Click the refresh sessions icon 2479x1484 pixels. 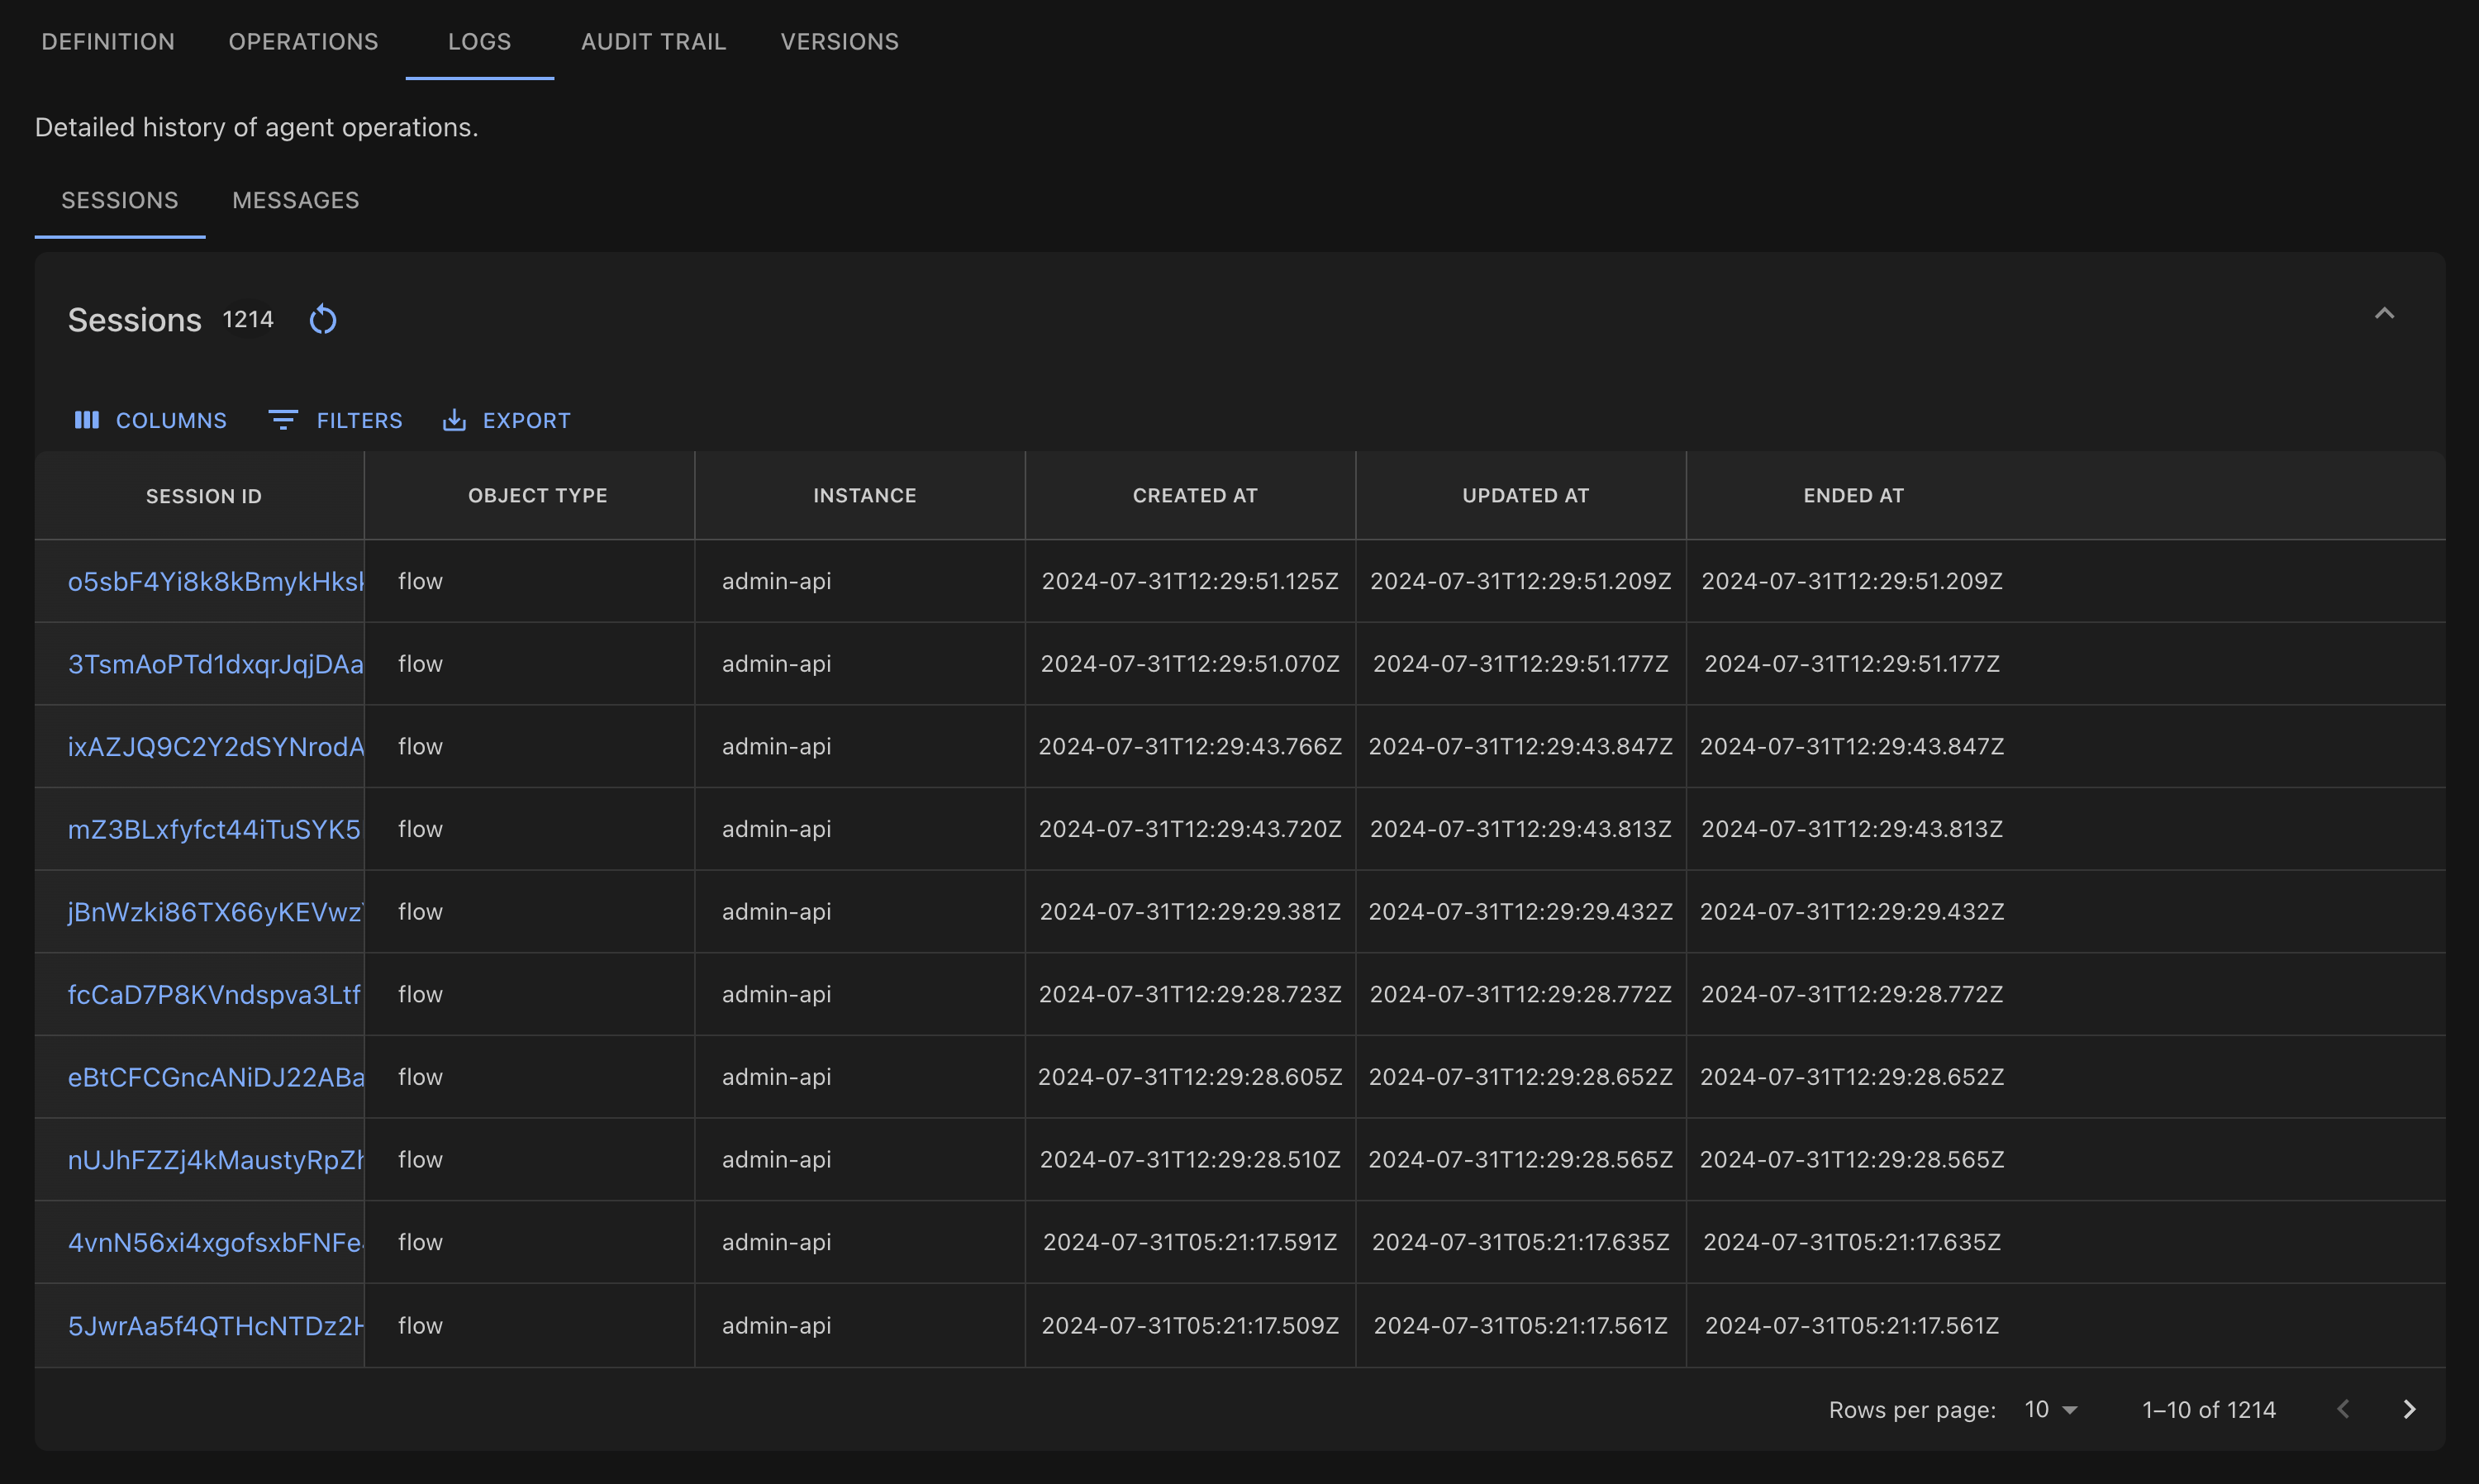[322, 320]
